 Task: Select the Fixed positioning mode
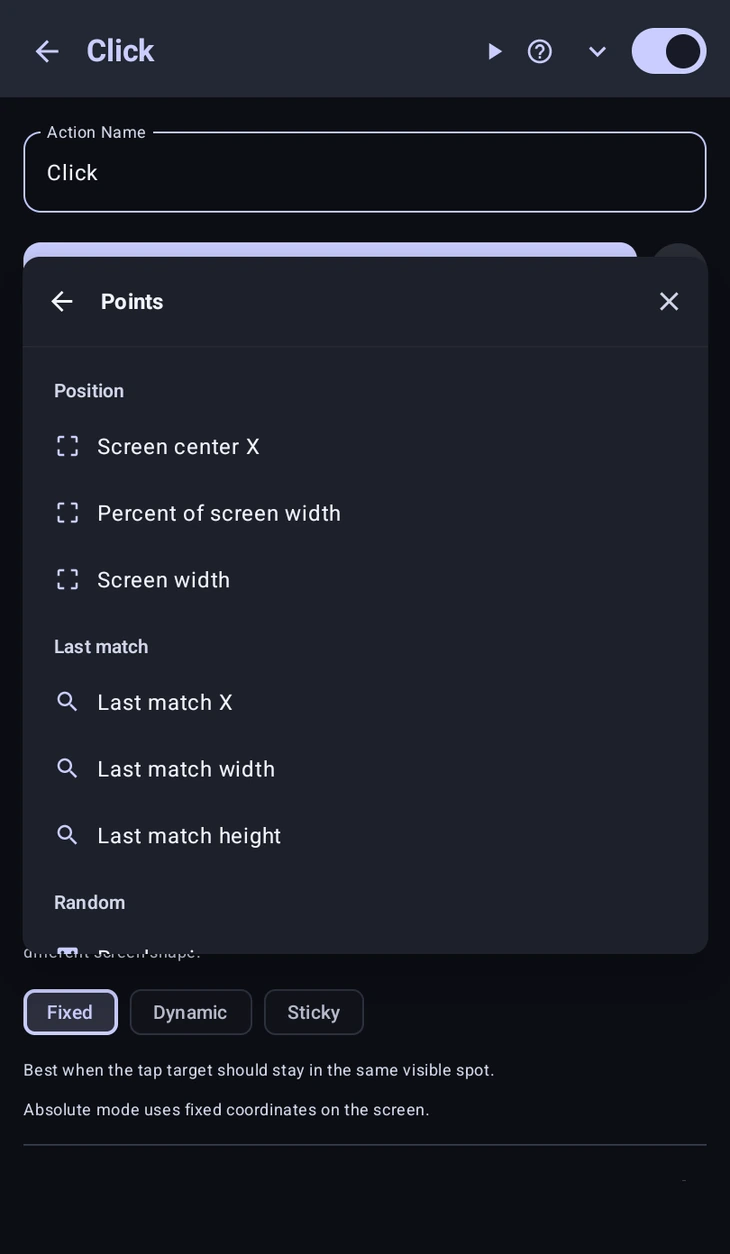[70, 1012]
